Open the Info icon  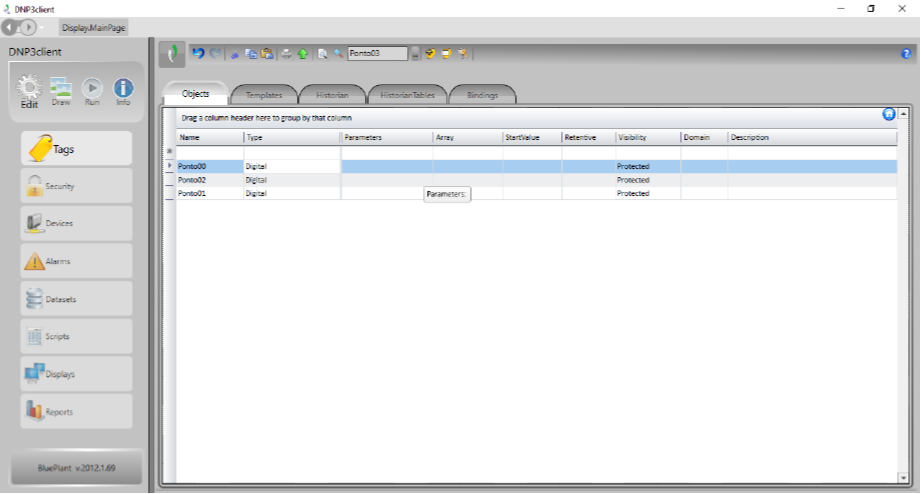[x=123, y=89]
